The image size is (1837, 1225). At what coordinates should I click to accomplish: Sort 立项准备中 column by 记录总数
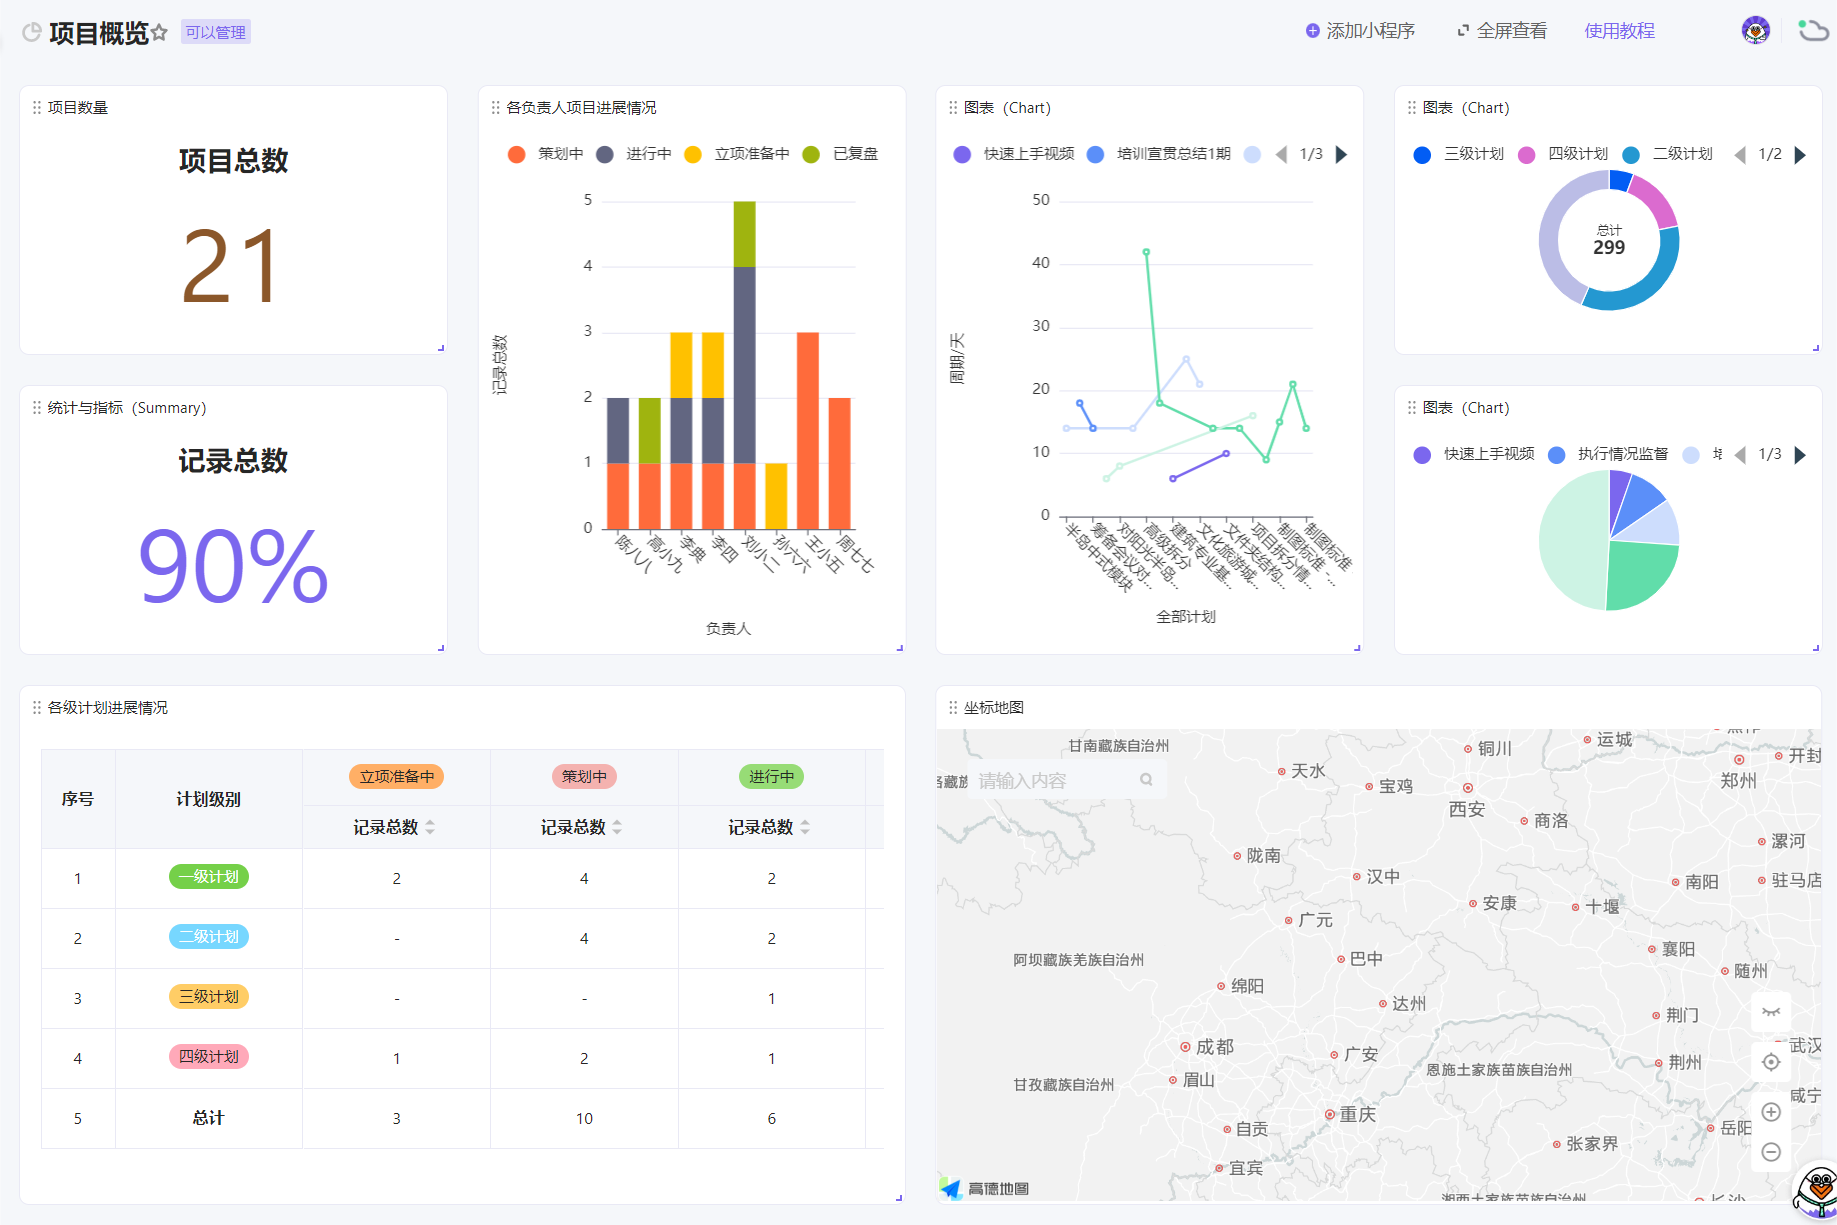point(430,827)
